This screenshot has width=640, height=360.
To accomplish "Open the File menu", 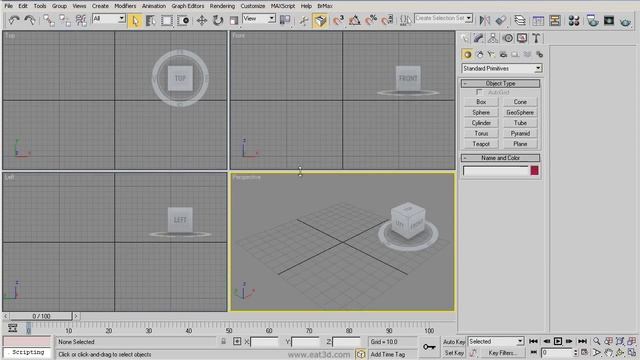I will coord(8,6).
